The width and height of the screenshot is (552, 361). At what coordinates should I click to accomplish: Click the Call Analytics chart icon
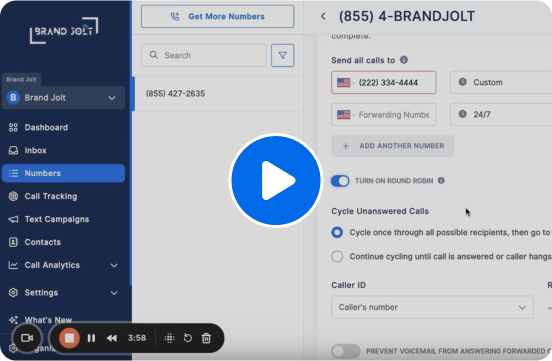(x=13, y=265)
